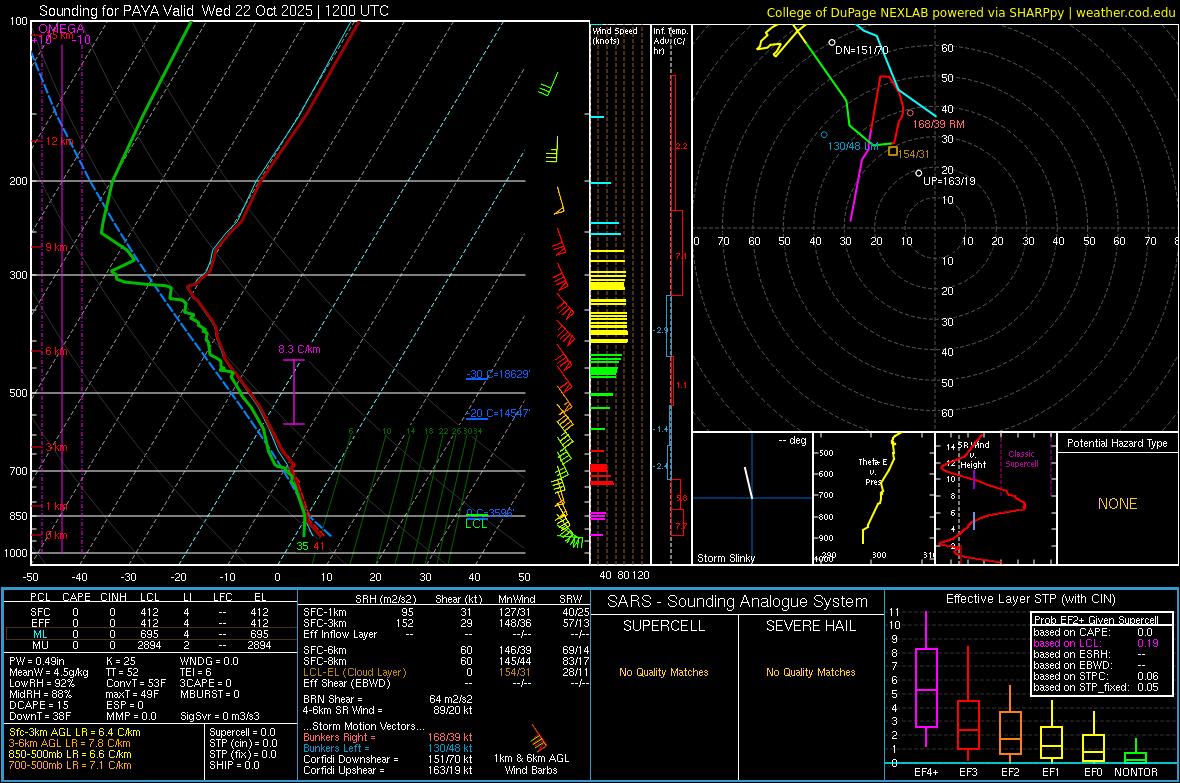Click the 1km & 6km AGL wind barbs icon

(537, 741)
